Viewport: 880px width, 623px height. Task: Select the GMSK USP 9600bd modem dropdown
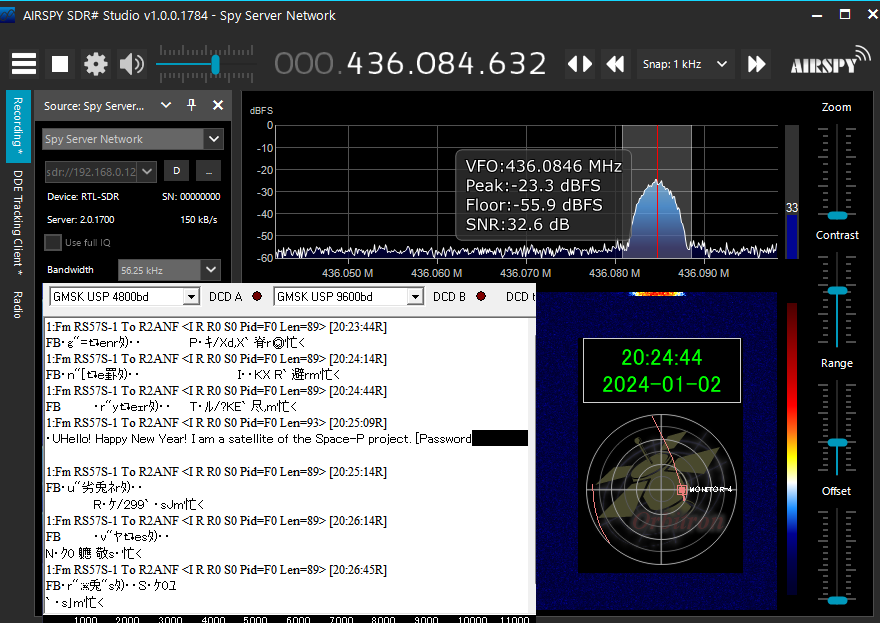349,296
